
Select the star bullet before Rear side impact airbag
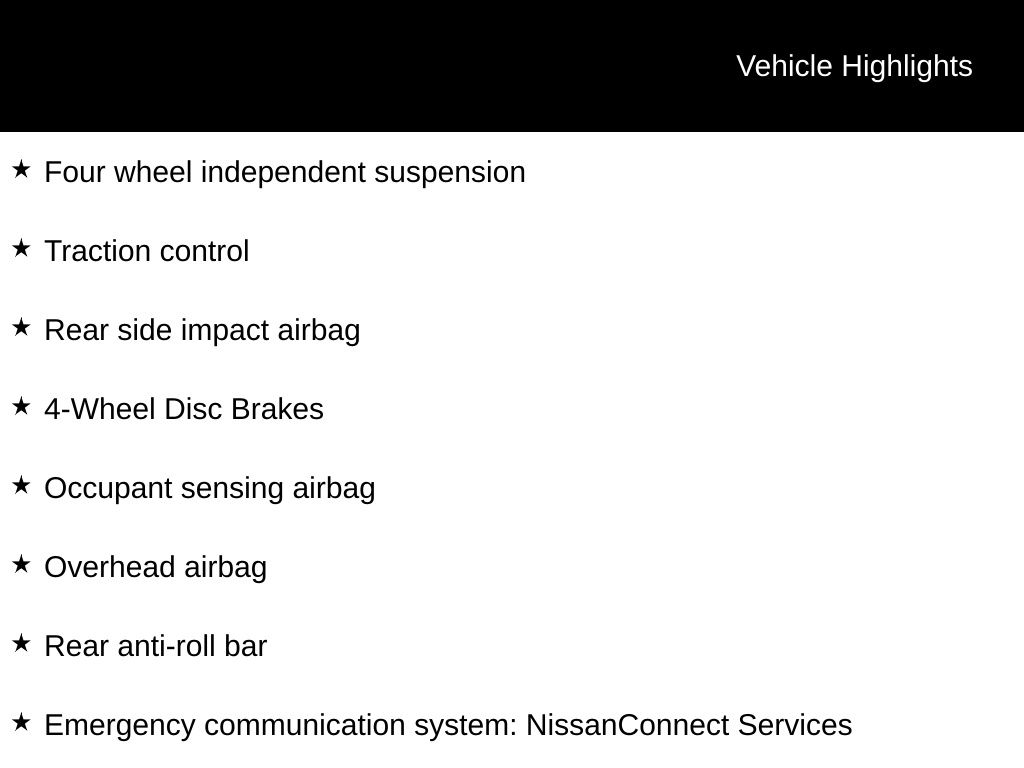click(x=21, y=328)
